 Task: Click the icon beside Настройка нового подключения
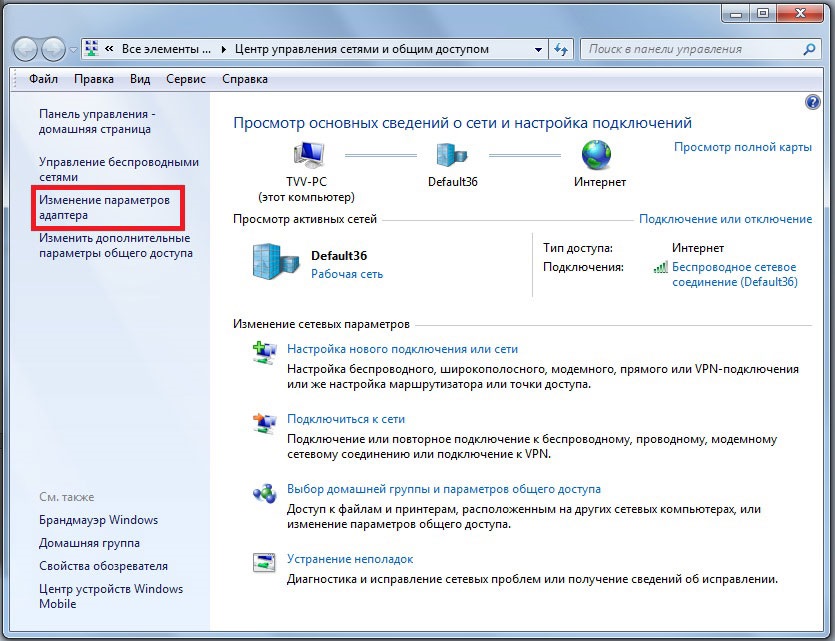coord(265,353)
